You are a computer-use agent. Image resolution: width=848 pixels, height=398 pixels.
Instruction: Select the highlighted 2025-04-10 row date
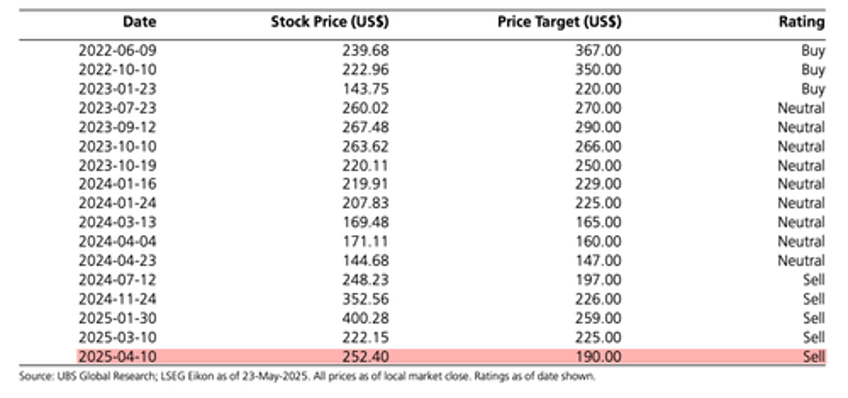pyautogui.click(x=117, y=356)
